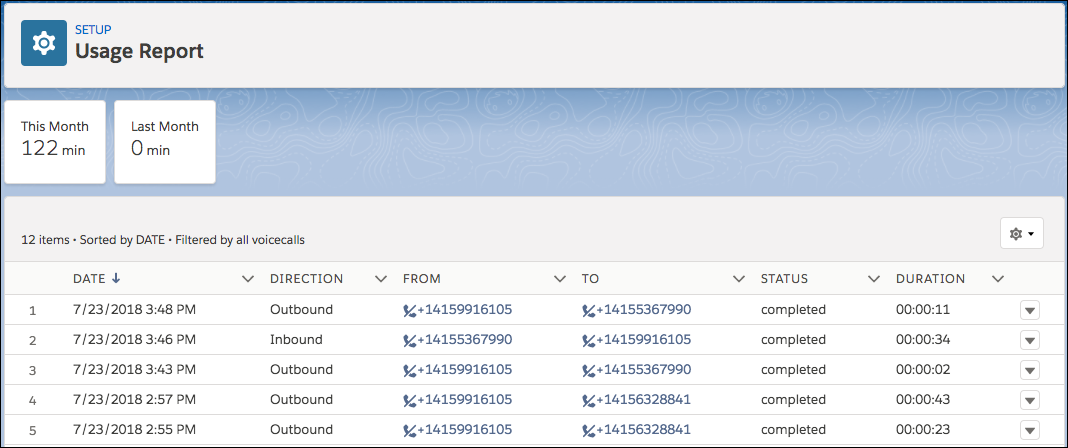This screenshot has height=448, width=1068.
Task: Sort by the DIRECTION column header
Action: (307, 278)
